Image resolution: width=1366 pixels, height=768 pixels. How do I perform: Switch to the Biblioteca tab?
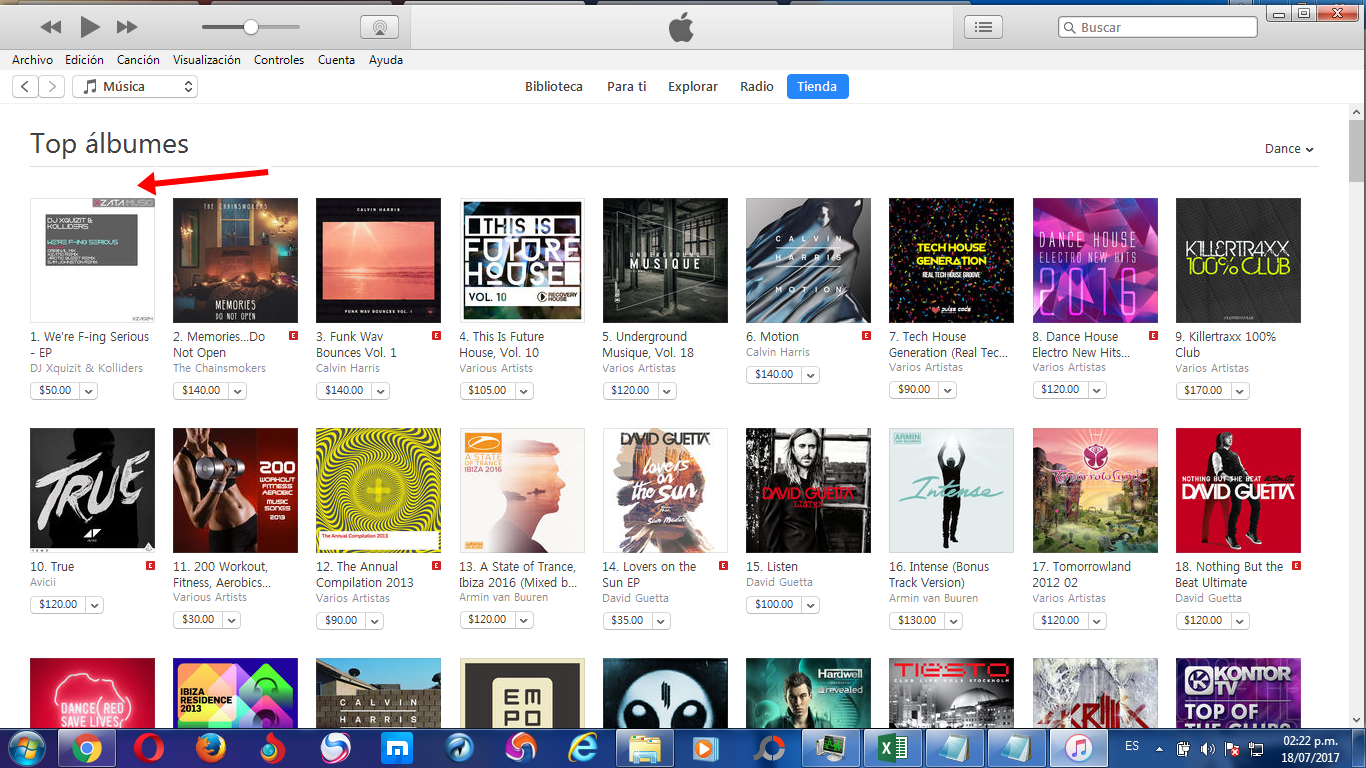point(554,87)
